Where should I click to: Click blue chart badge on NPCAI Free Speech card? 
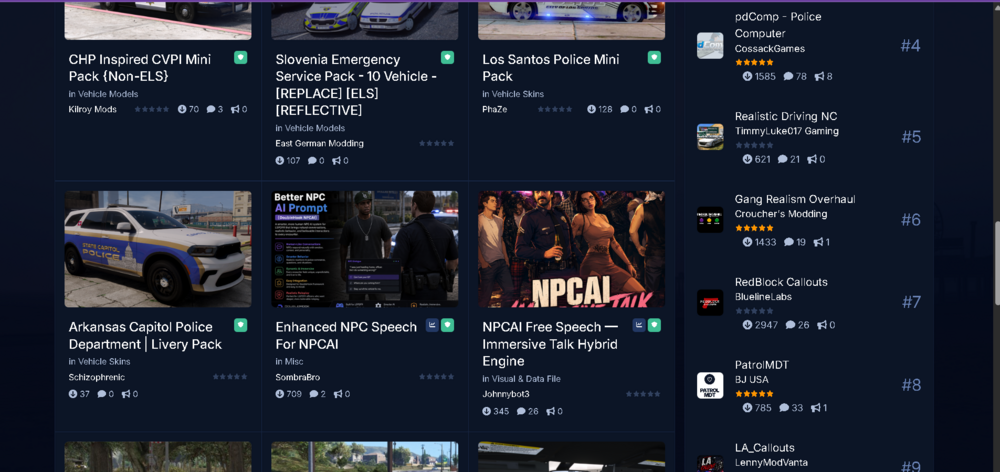coord(639,325)
